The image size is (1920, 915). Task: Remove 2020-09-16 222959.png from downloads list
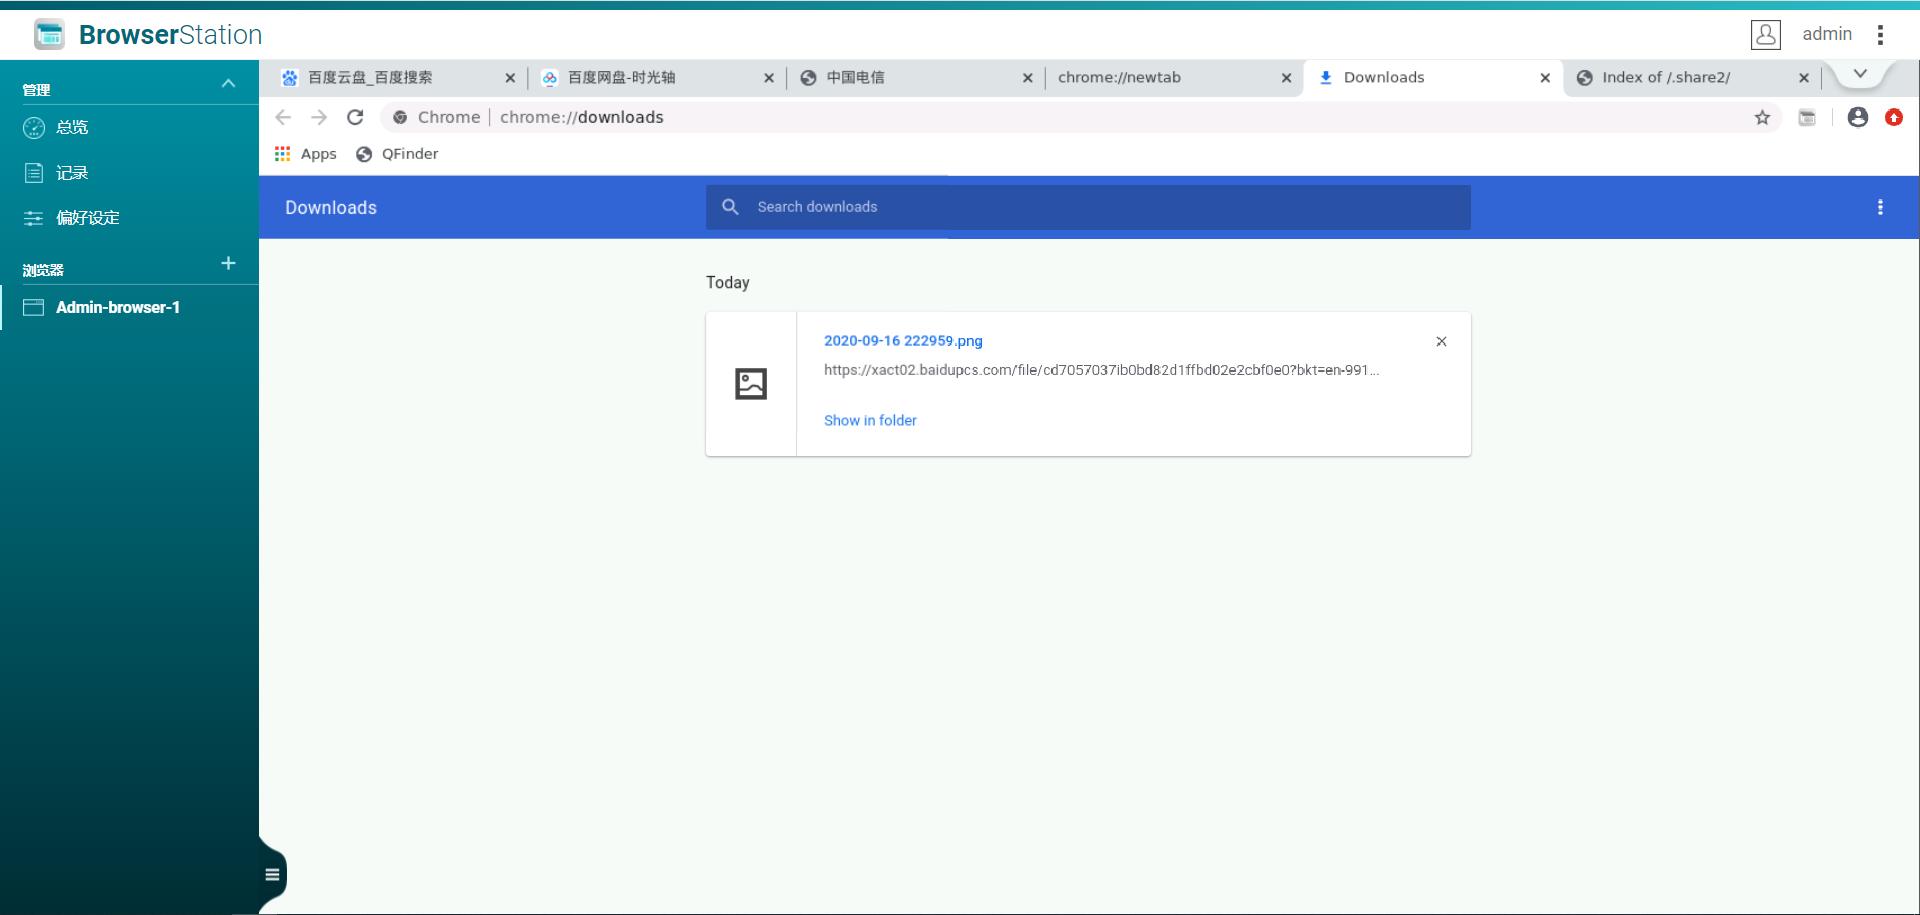click(1441, 341)
